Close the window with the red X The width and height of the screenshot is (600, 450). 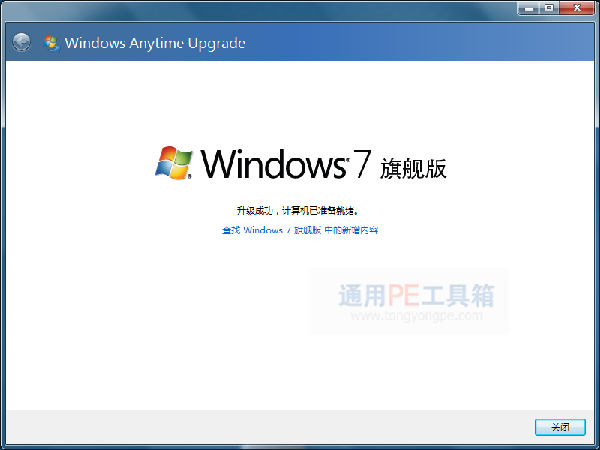[x=577, y=8]
